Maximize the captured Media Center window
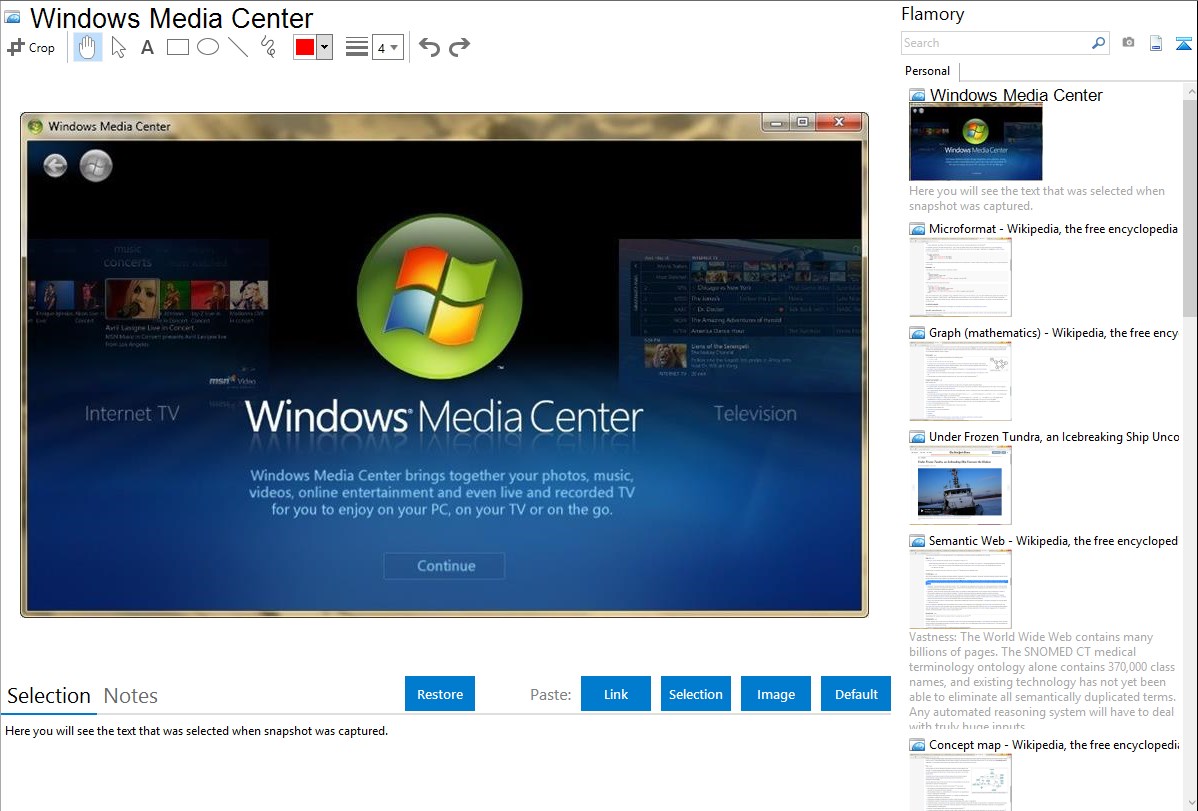This screenshot has height=811, width=1198. click(x=802, y=122)
